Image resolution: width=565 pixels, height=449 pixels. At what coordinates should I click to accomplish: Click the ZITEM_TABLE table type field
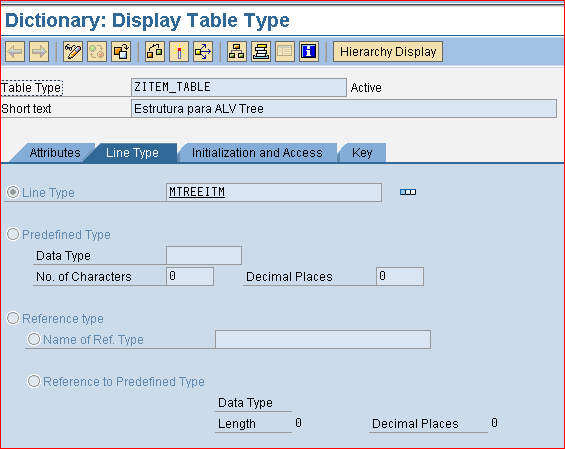(239, 87)
